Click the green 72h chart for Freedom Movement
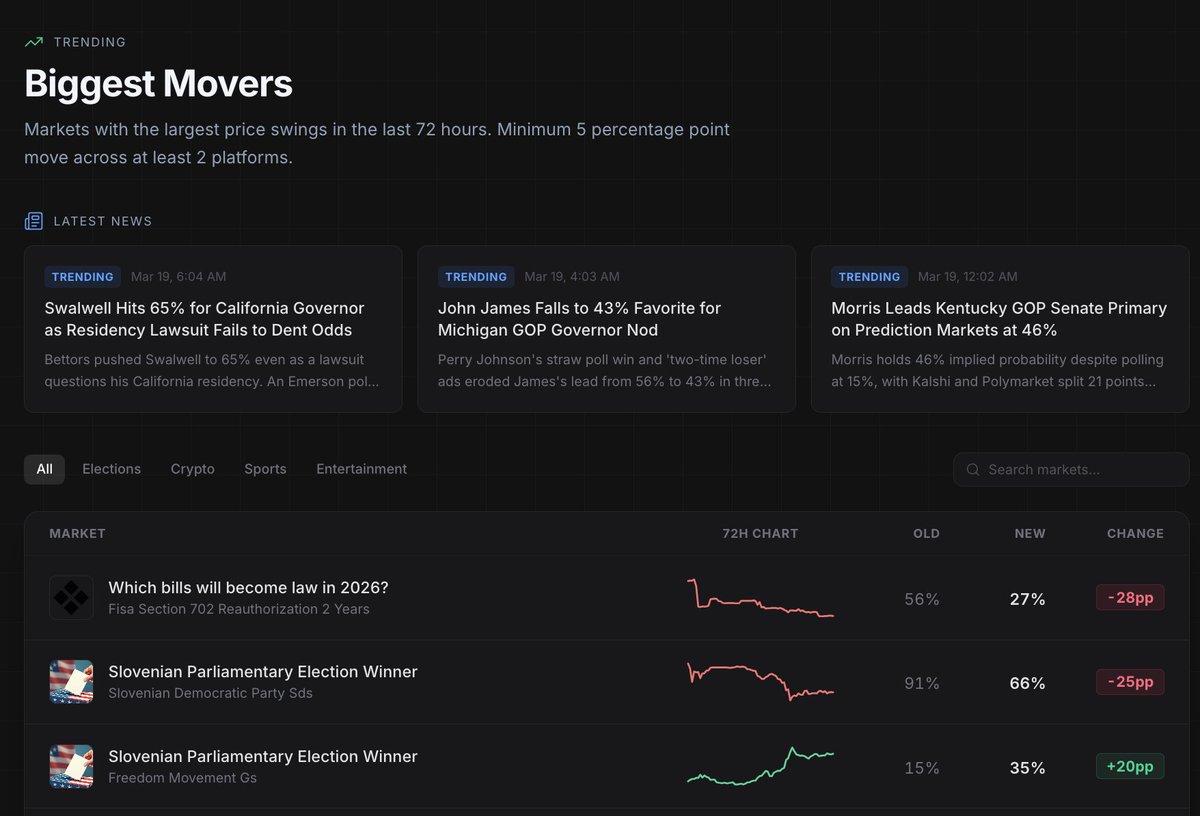 [x=761, y=766]
